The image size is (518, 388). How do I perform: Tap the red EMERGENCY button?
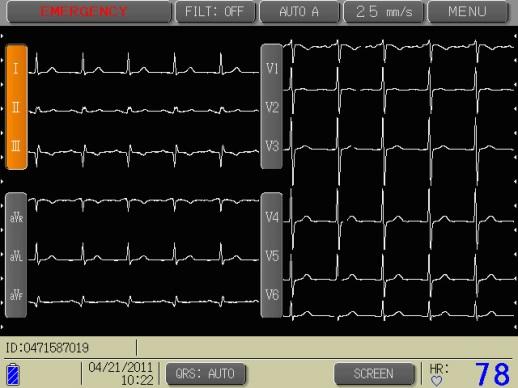tap(89, 12)
